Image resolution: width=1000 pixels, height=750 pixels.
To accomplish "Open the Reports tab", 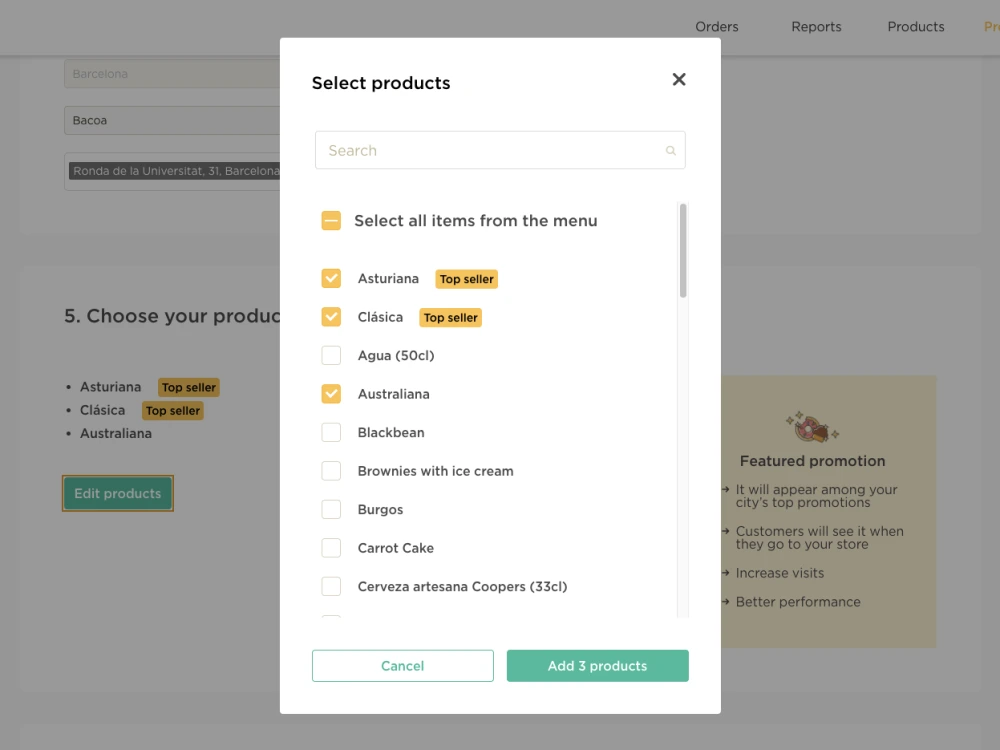I will (x=816, y=27).
